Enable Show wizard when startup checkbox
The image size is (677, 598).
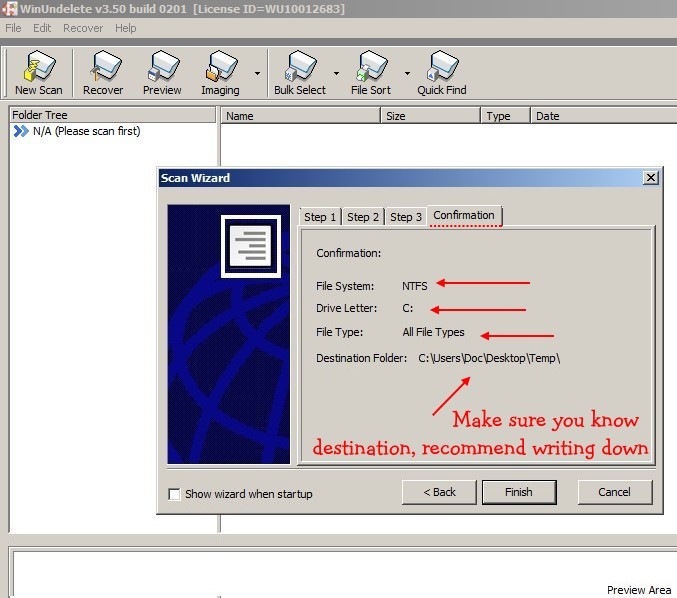[175, 494]
